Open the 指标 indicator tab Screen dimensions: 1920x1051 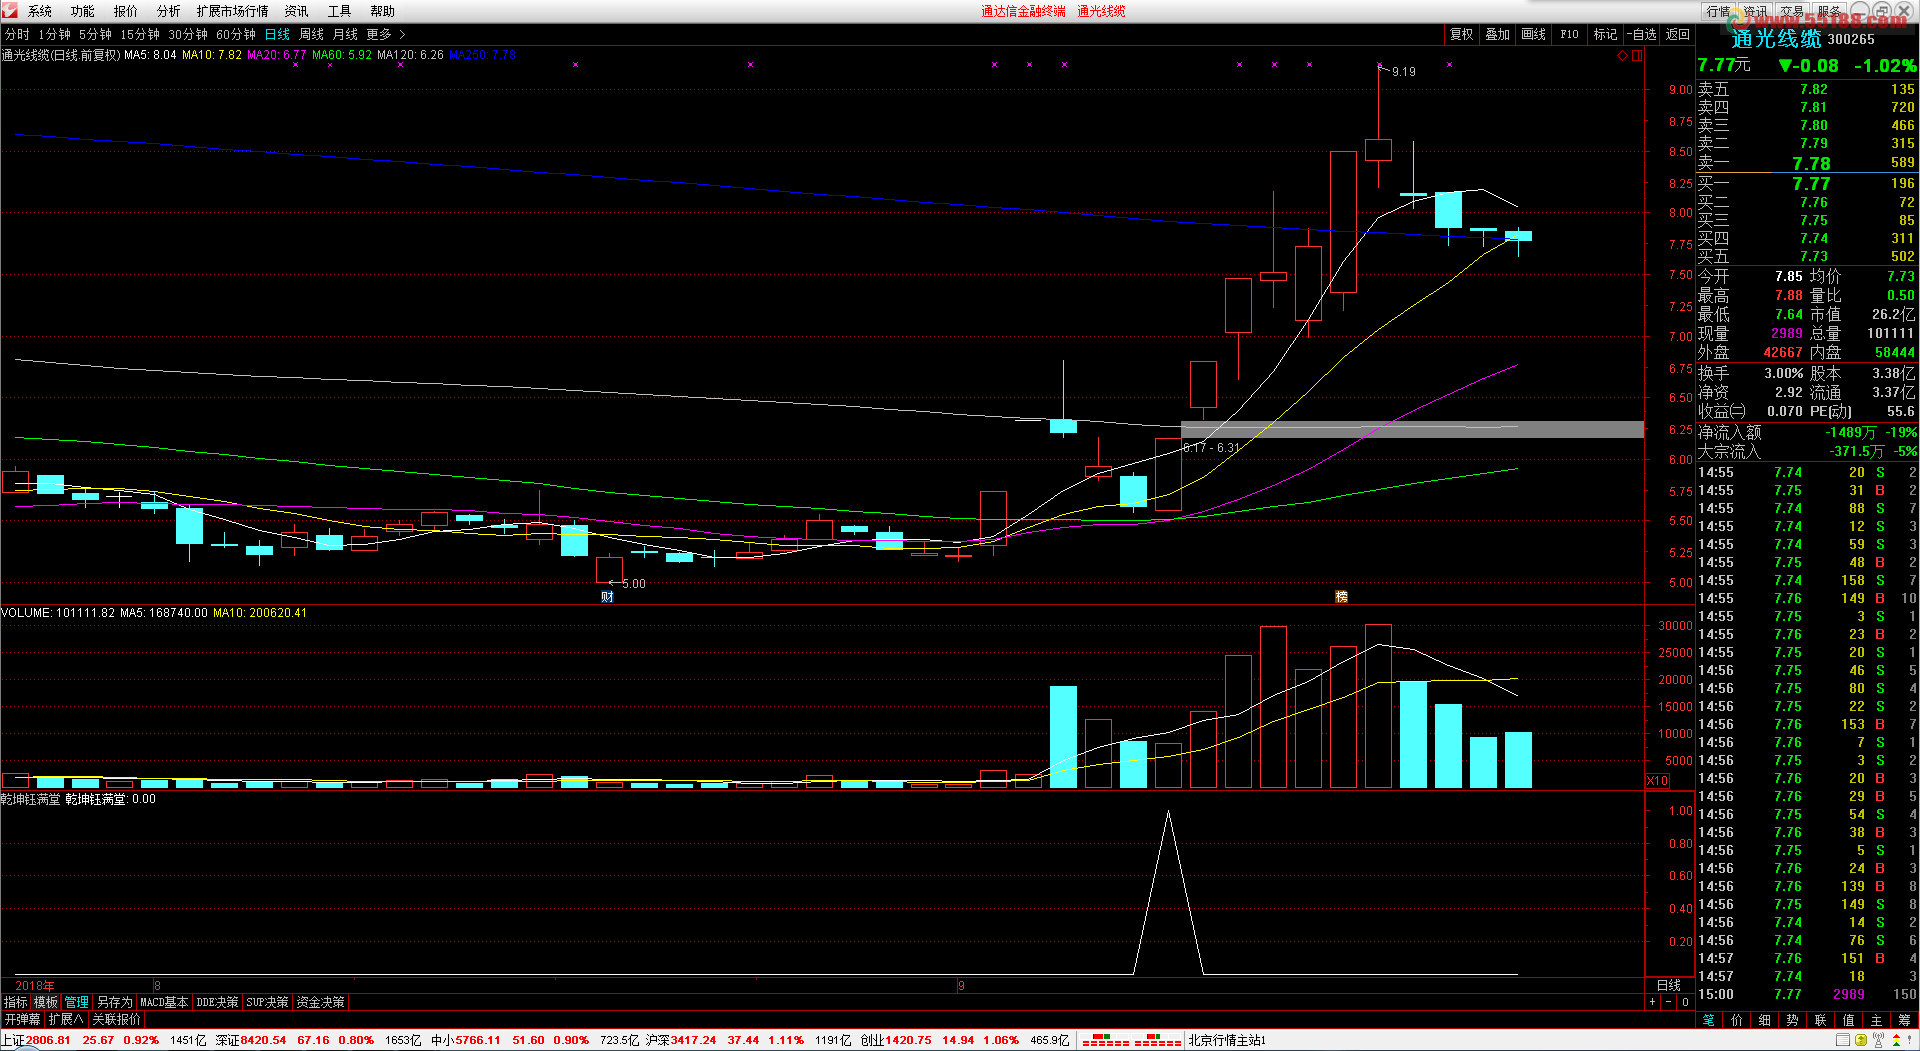(x=16, y=1002)
